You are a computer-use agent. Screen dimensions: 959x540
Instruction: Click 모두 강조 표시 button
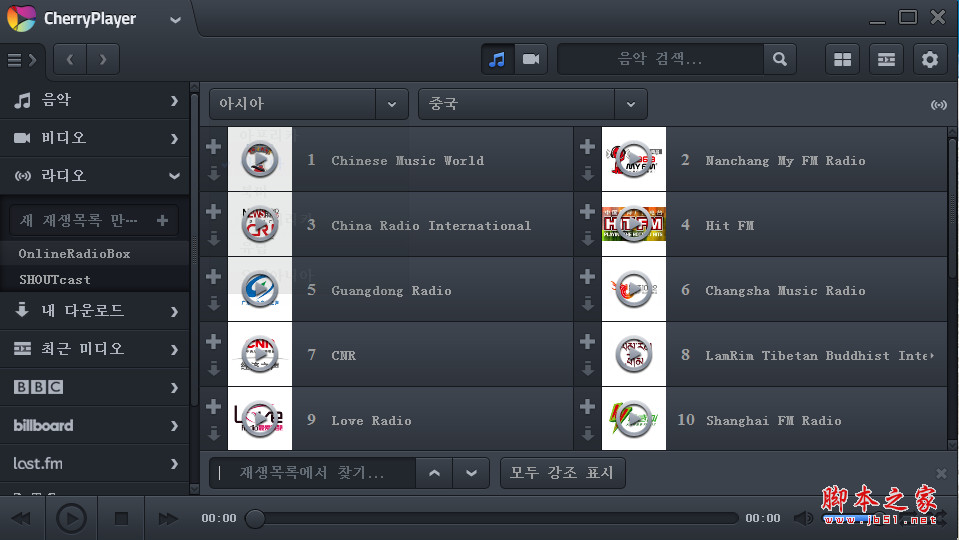(563, 473)
